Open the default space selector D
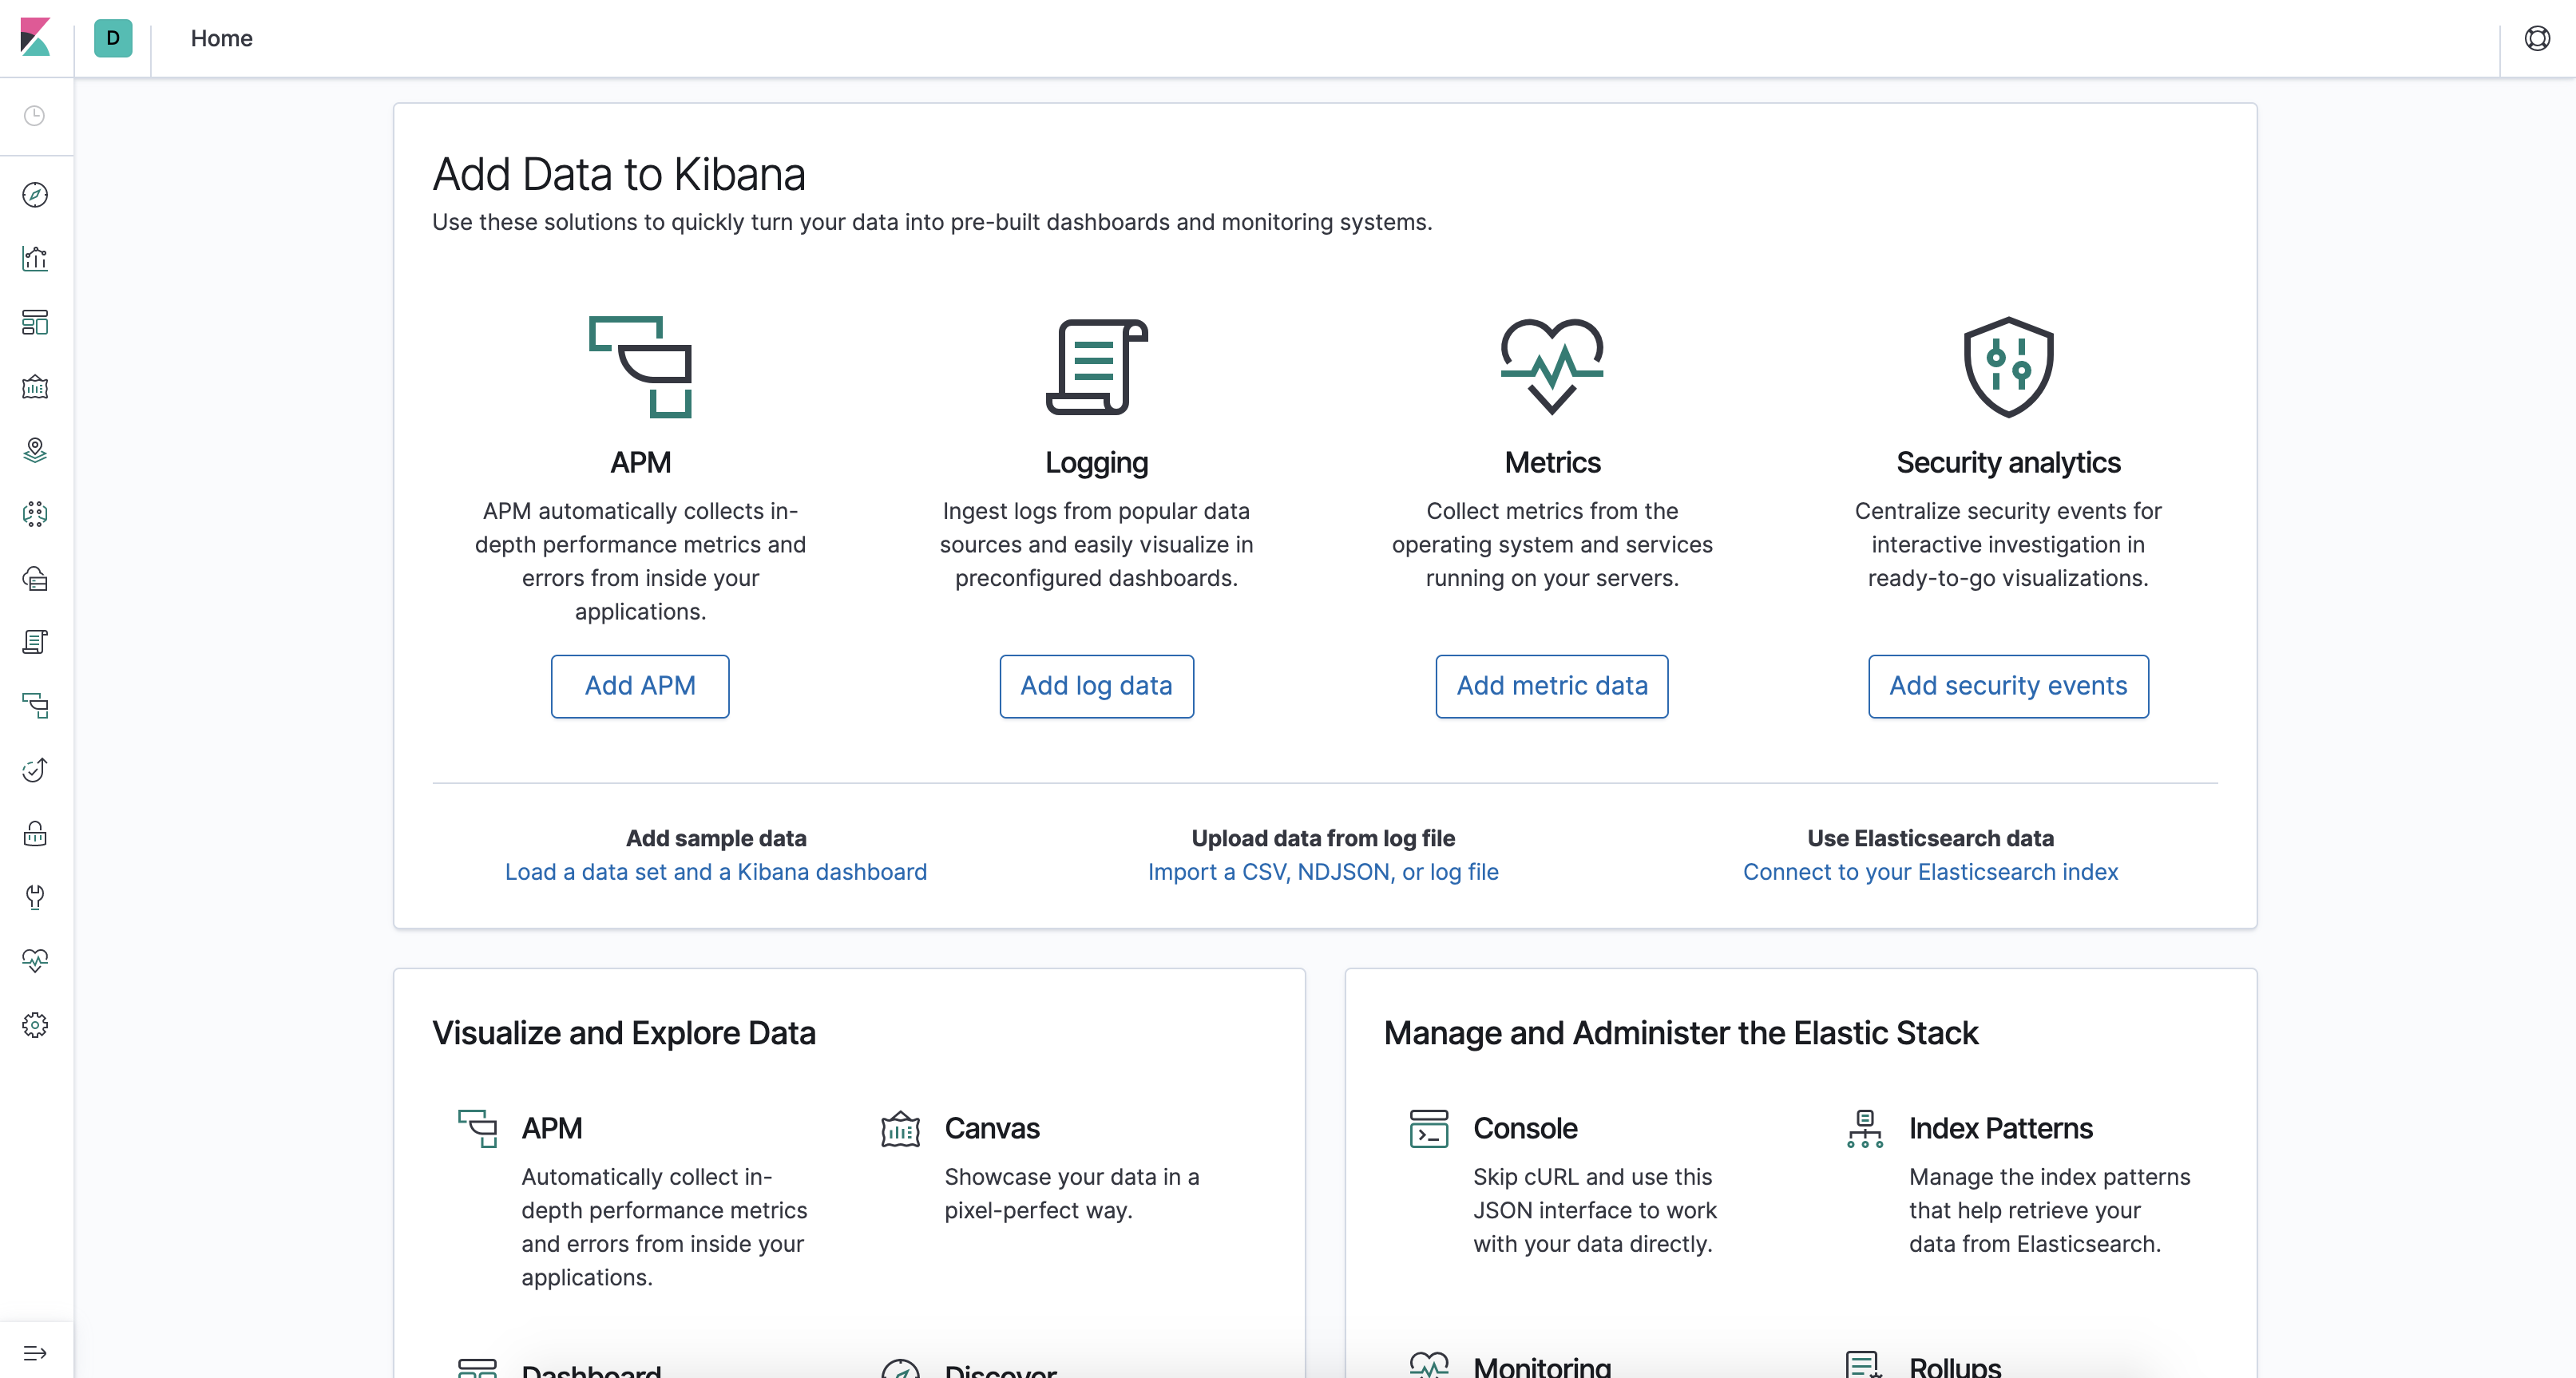Image resolution: width=2576 pixels, height=1378 pixels. pos(113,38)
